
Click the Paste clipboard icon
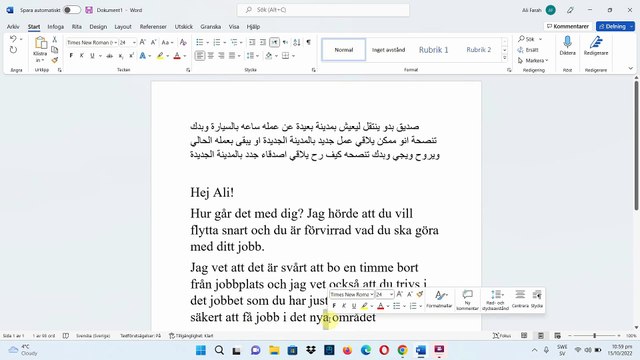[40, 43]
